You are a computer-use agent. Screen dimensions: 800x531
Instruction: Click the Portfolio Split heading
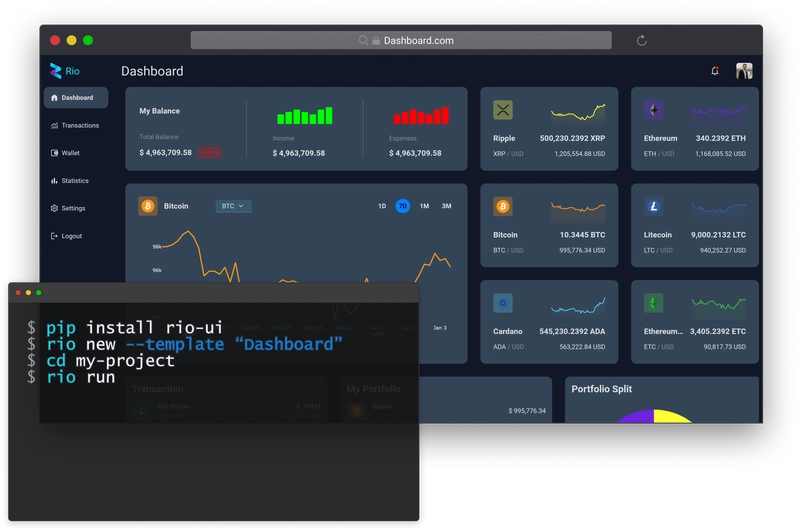[602, 389]
